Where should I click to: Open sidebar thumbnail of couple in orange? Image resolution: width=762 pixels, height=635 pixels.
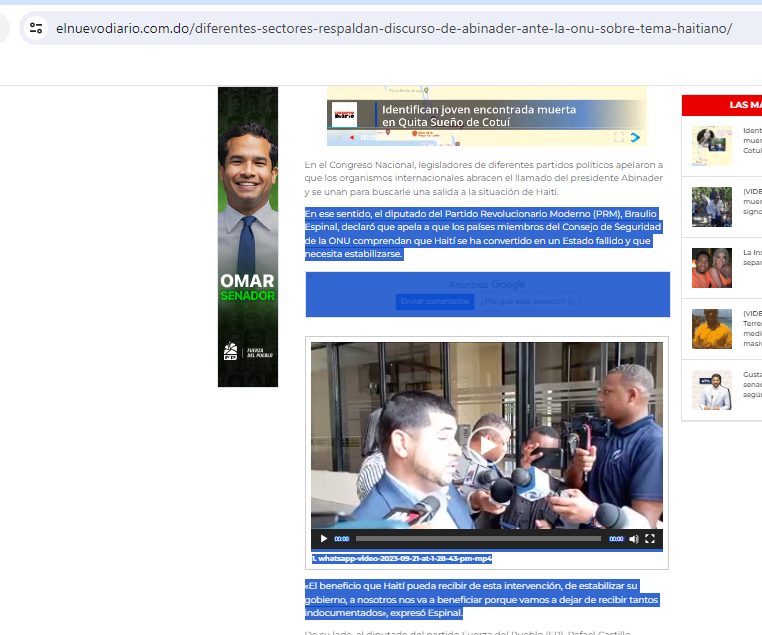(712, 268)
